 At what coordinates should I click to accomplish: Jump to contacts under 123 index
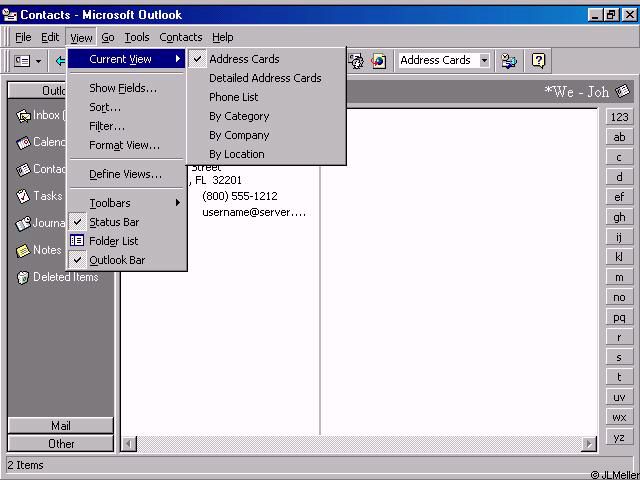click(619, 117)
